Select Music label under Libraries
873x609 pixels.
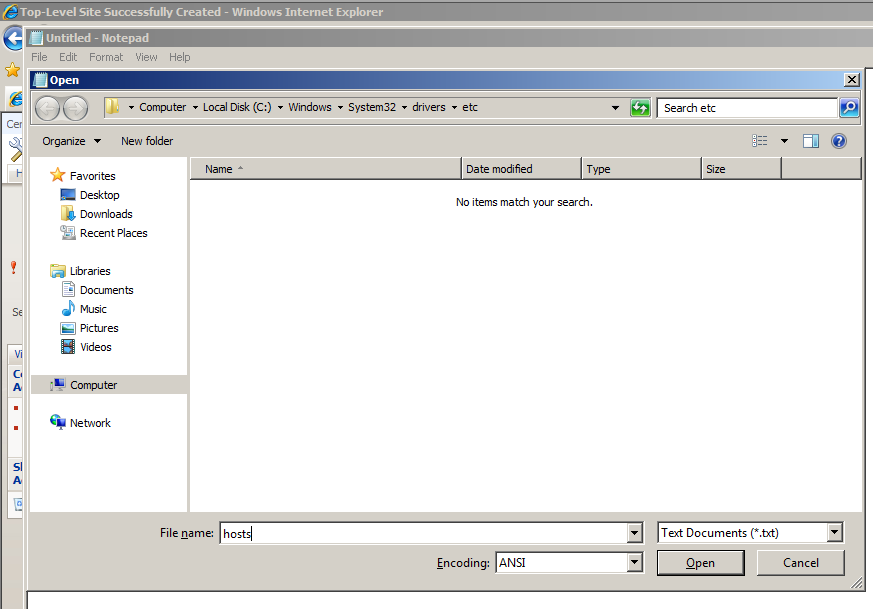pyautogui.click(x=93, y=309)
